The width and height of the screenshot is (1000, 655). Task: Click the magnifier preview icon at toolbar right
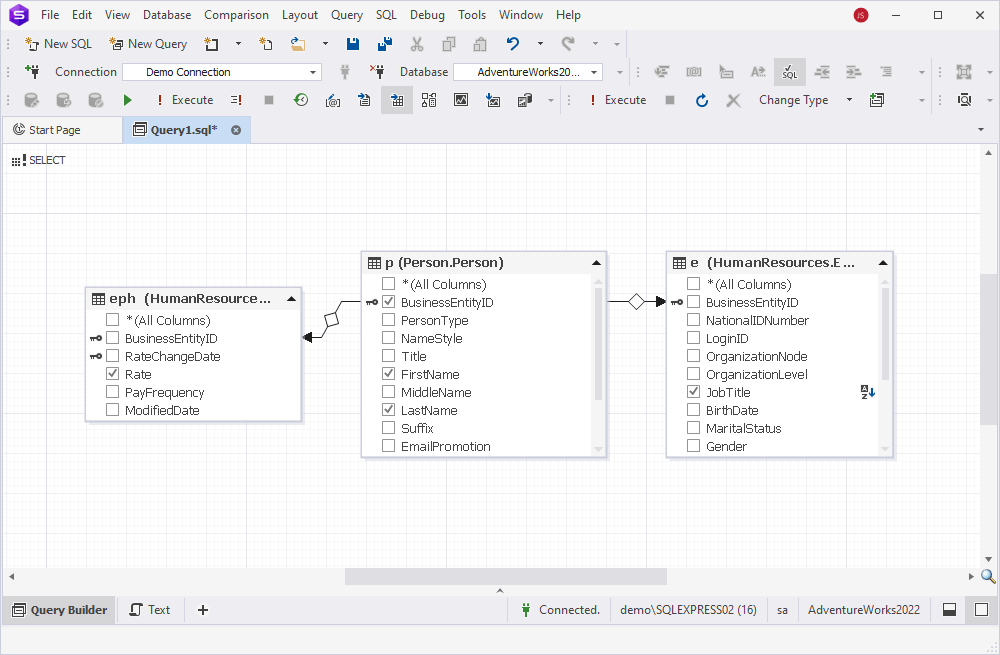964,100
